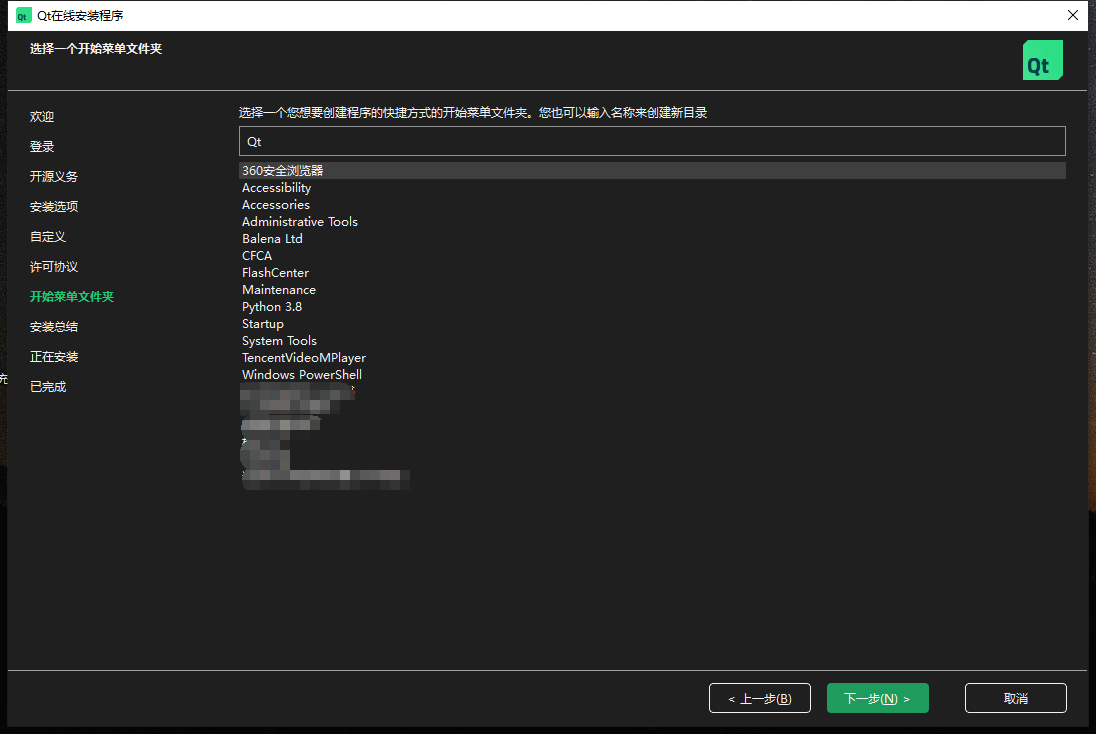Screen dimensions: 1096x734
Task: Select the Accessibility folder
Action: click(276, 187)
